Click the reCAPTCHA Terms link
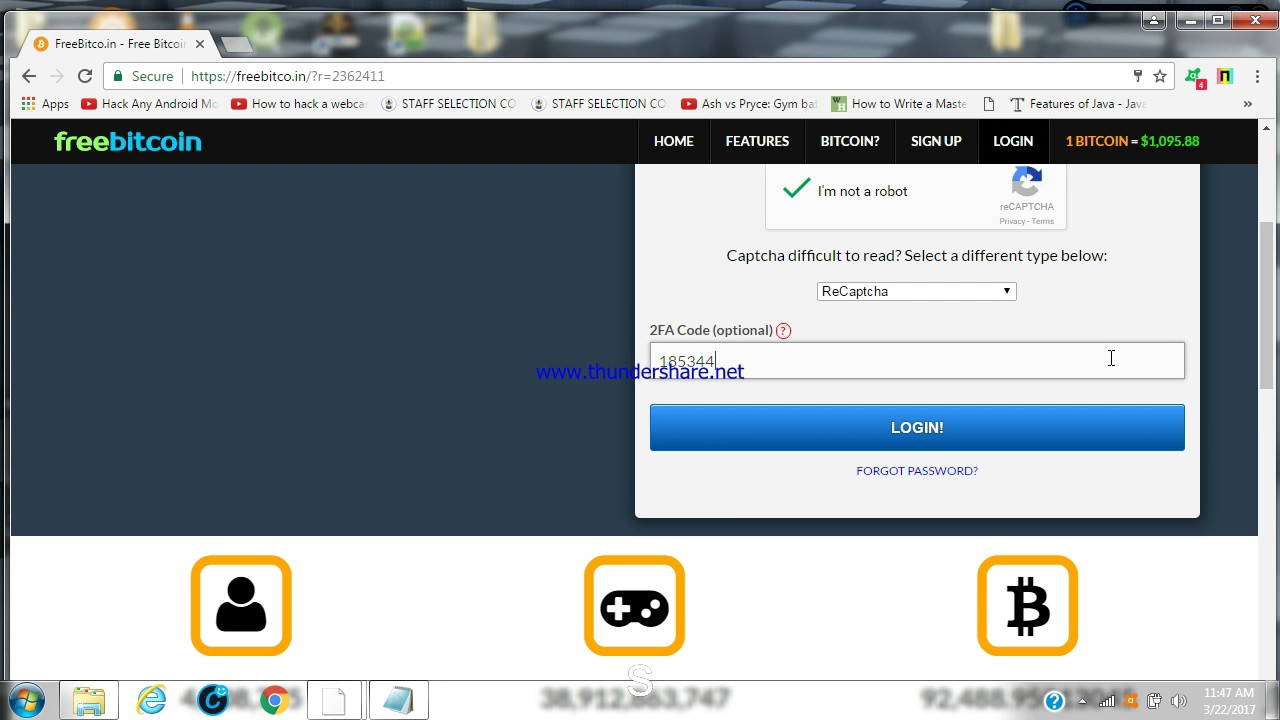Screen dimensions: 1280x720 pos(1043,221)
